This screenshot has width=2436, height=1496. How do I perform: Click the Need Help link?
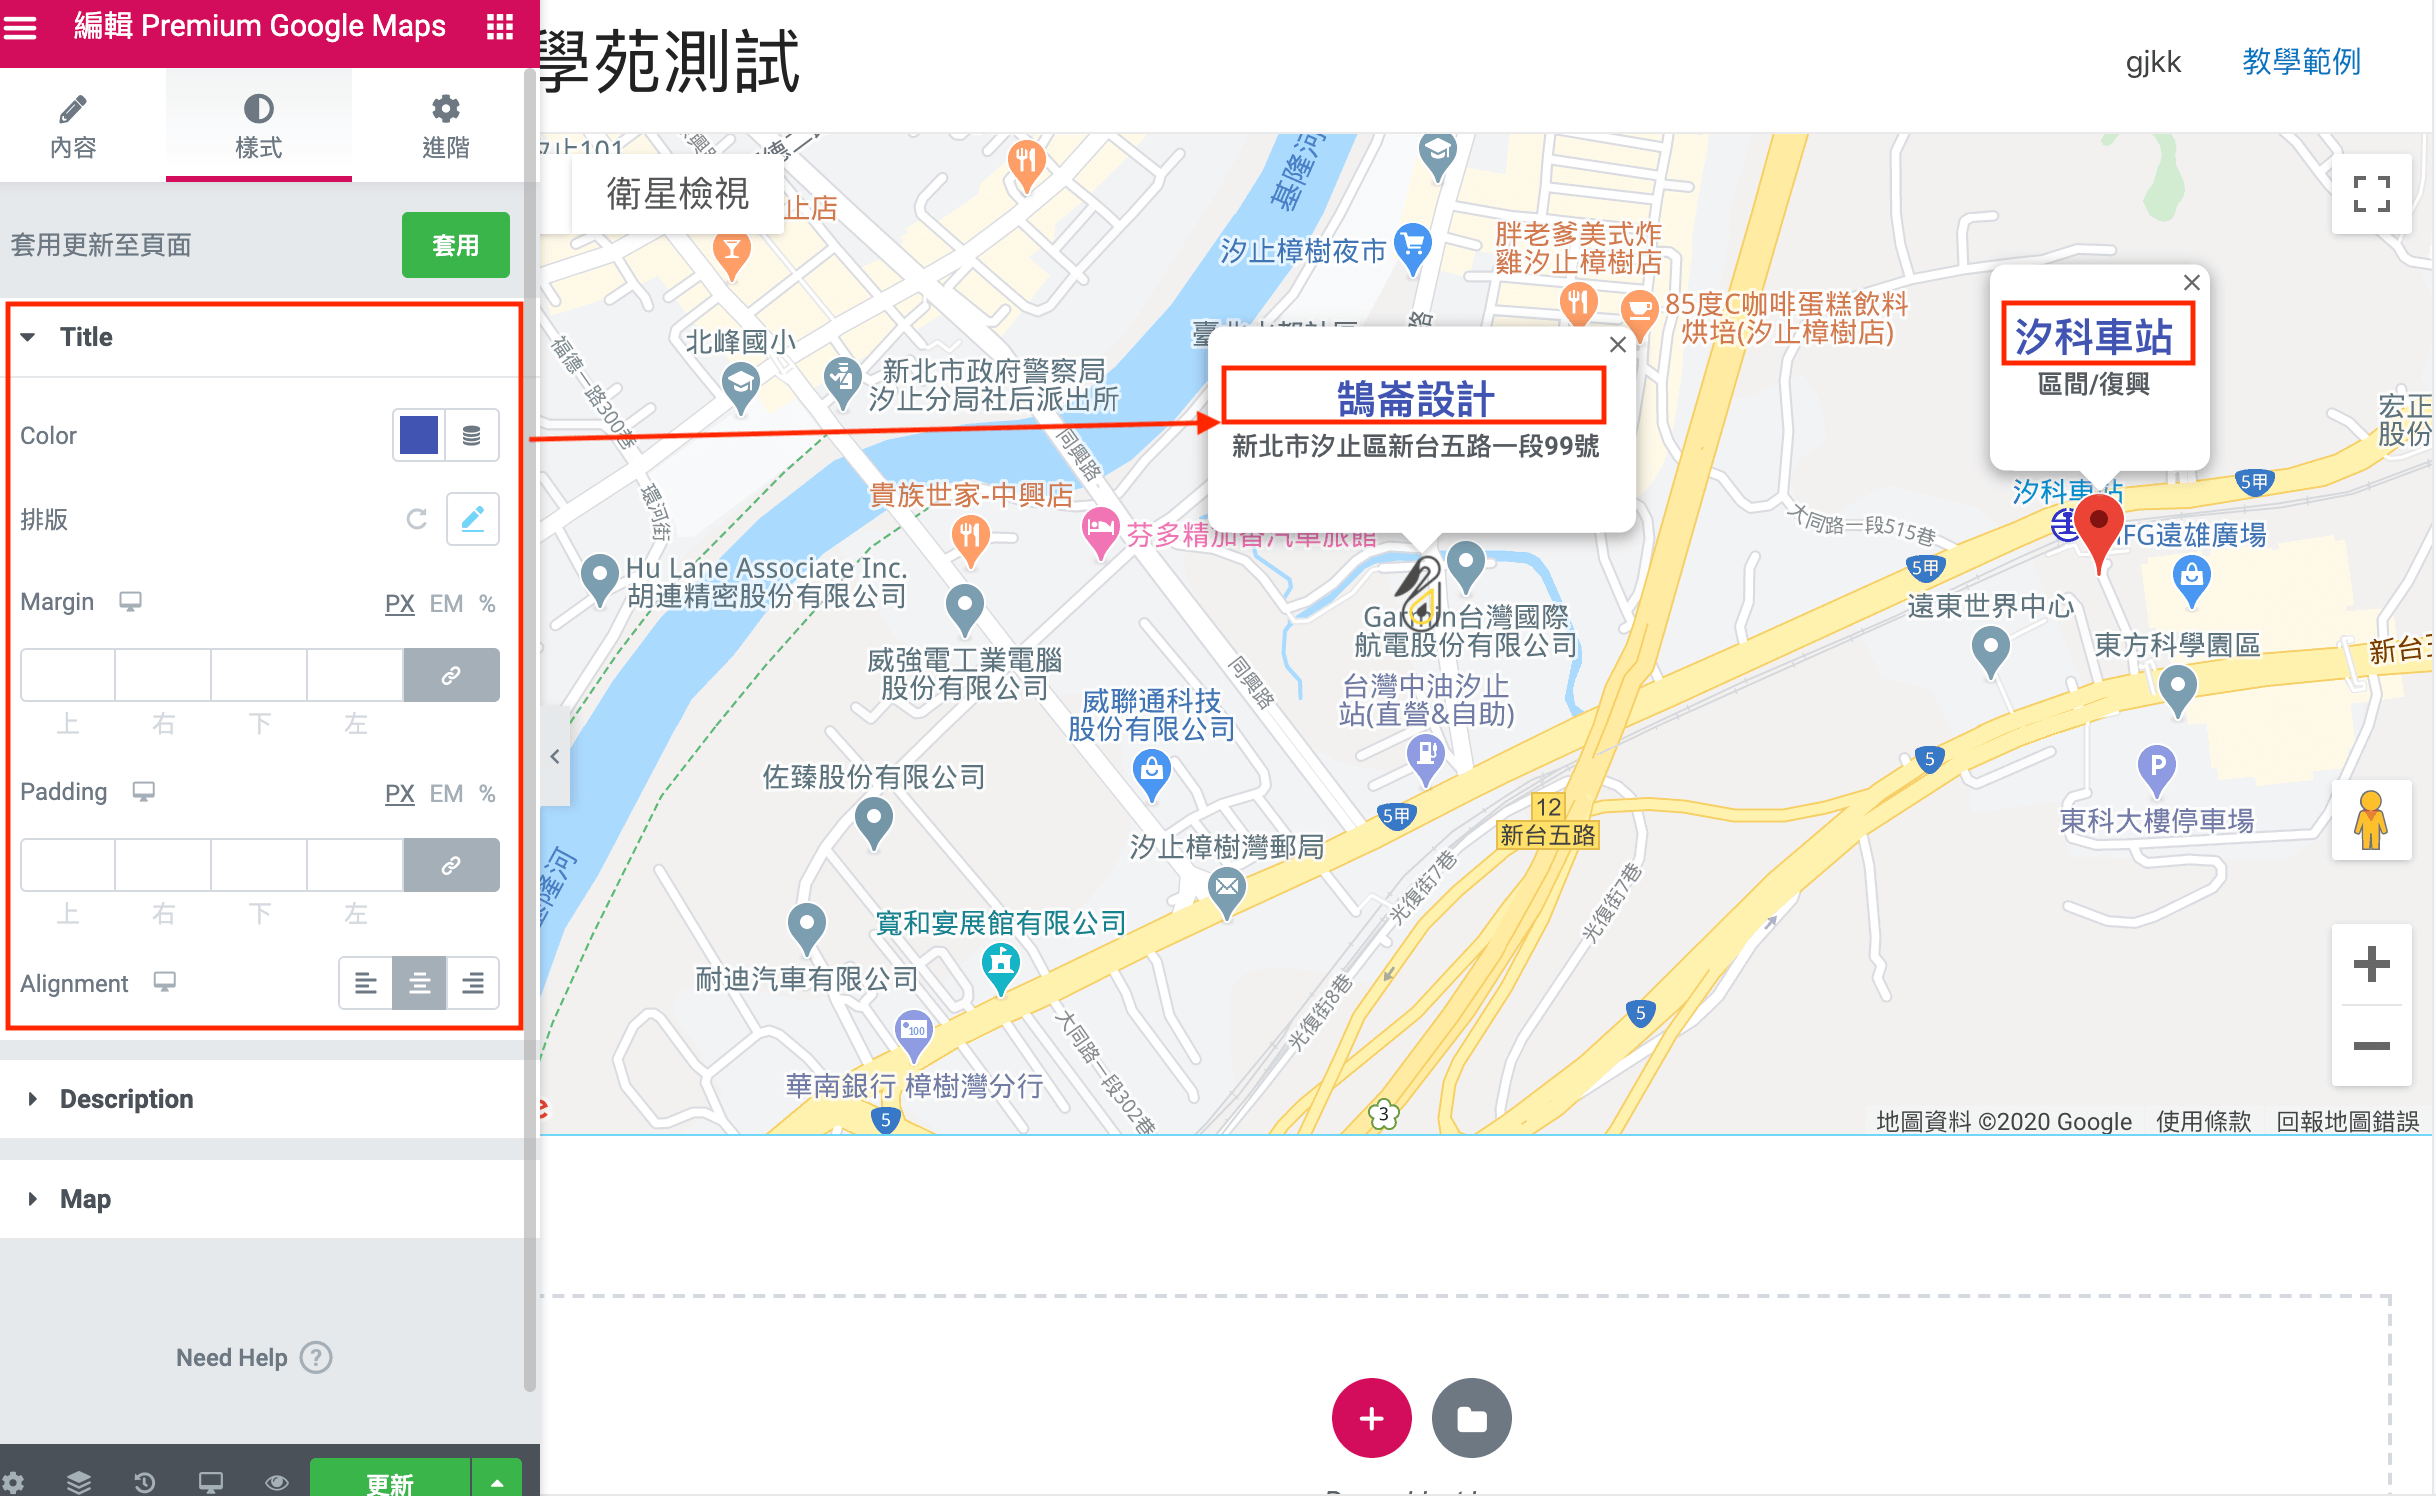coord(253,1357)
